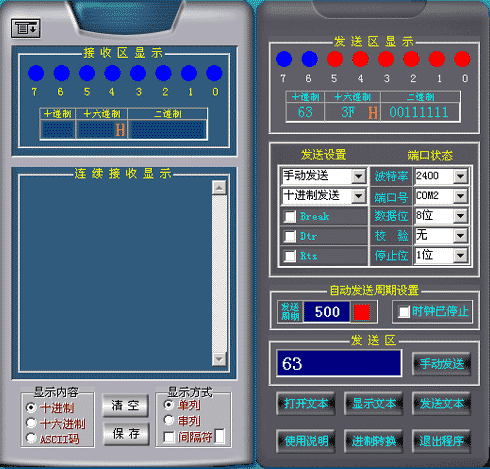Open the 波特率 2400 dropdown

[460, 176]
